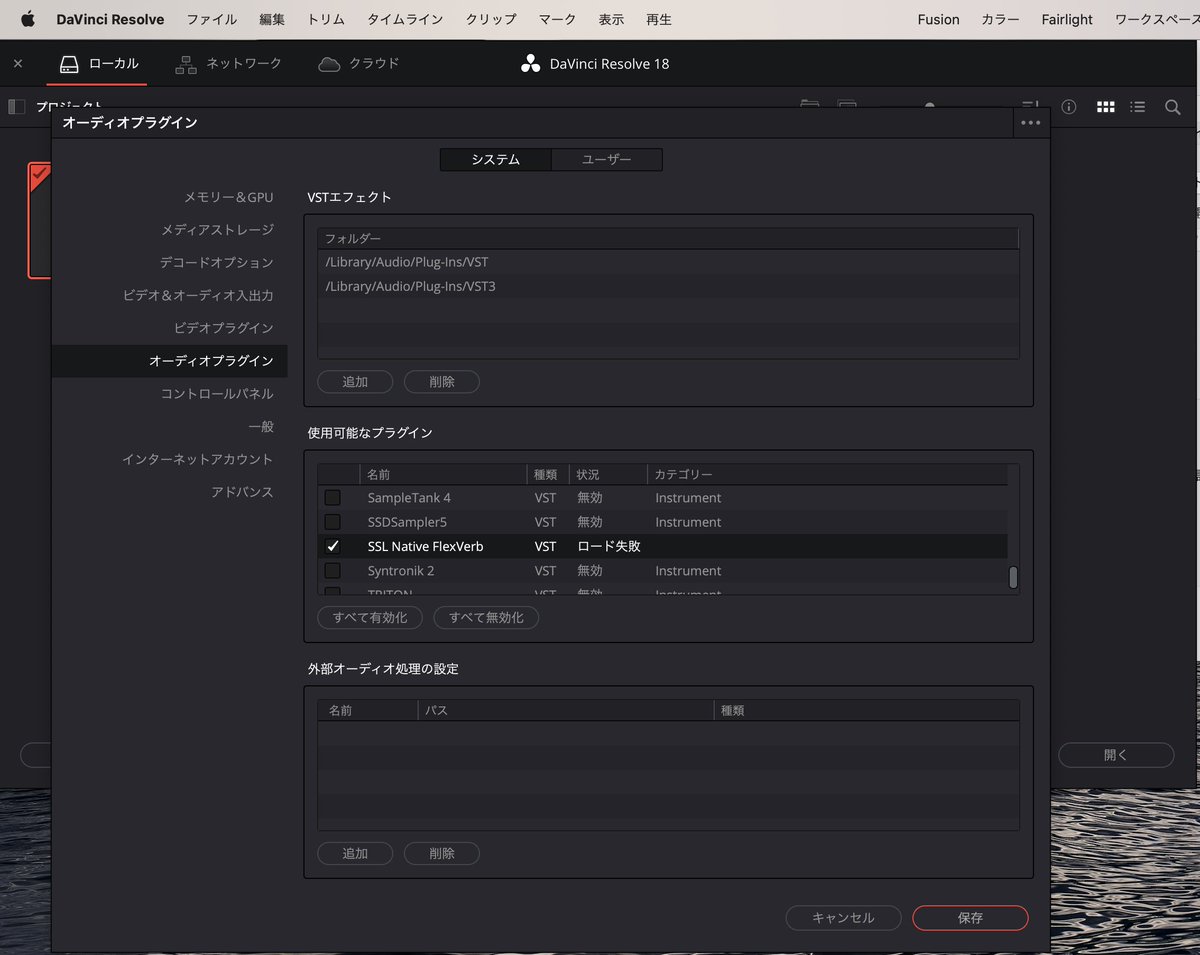Click すべて無効化 button

tap(486, 618)
